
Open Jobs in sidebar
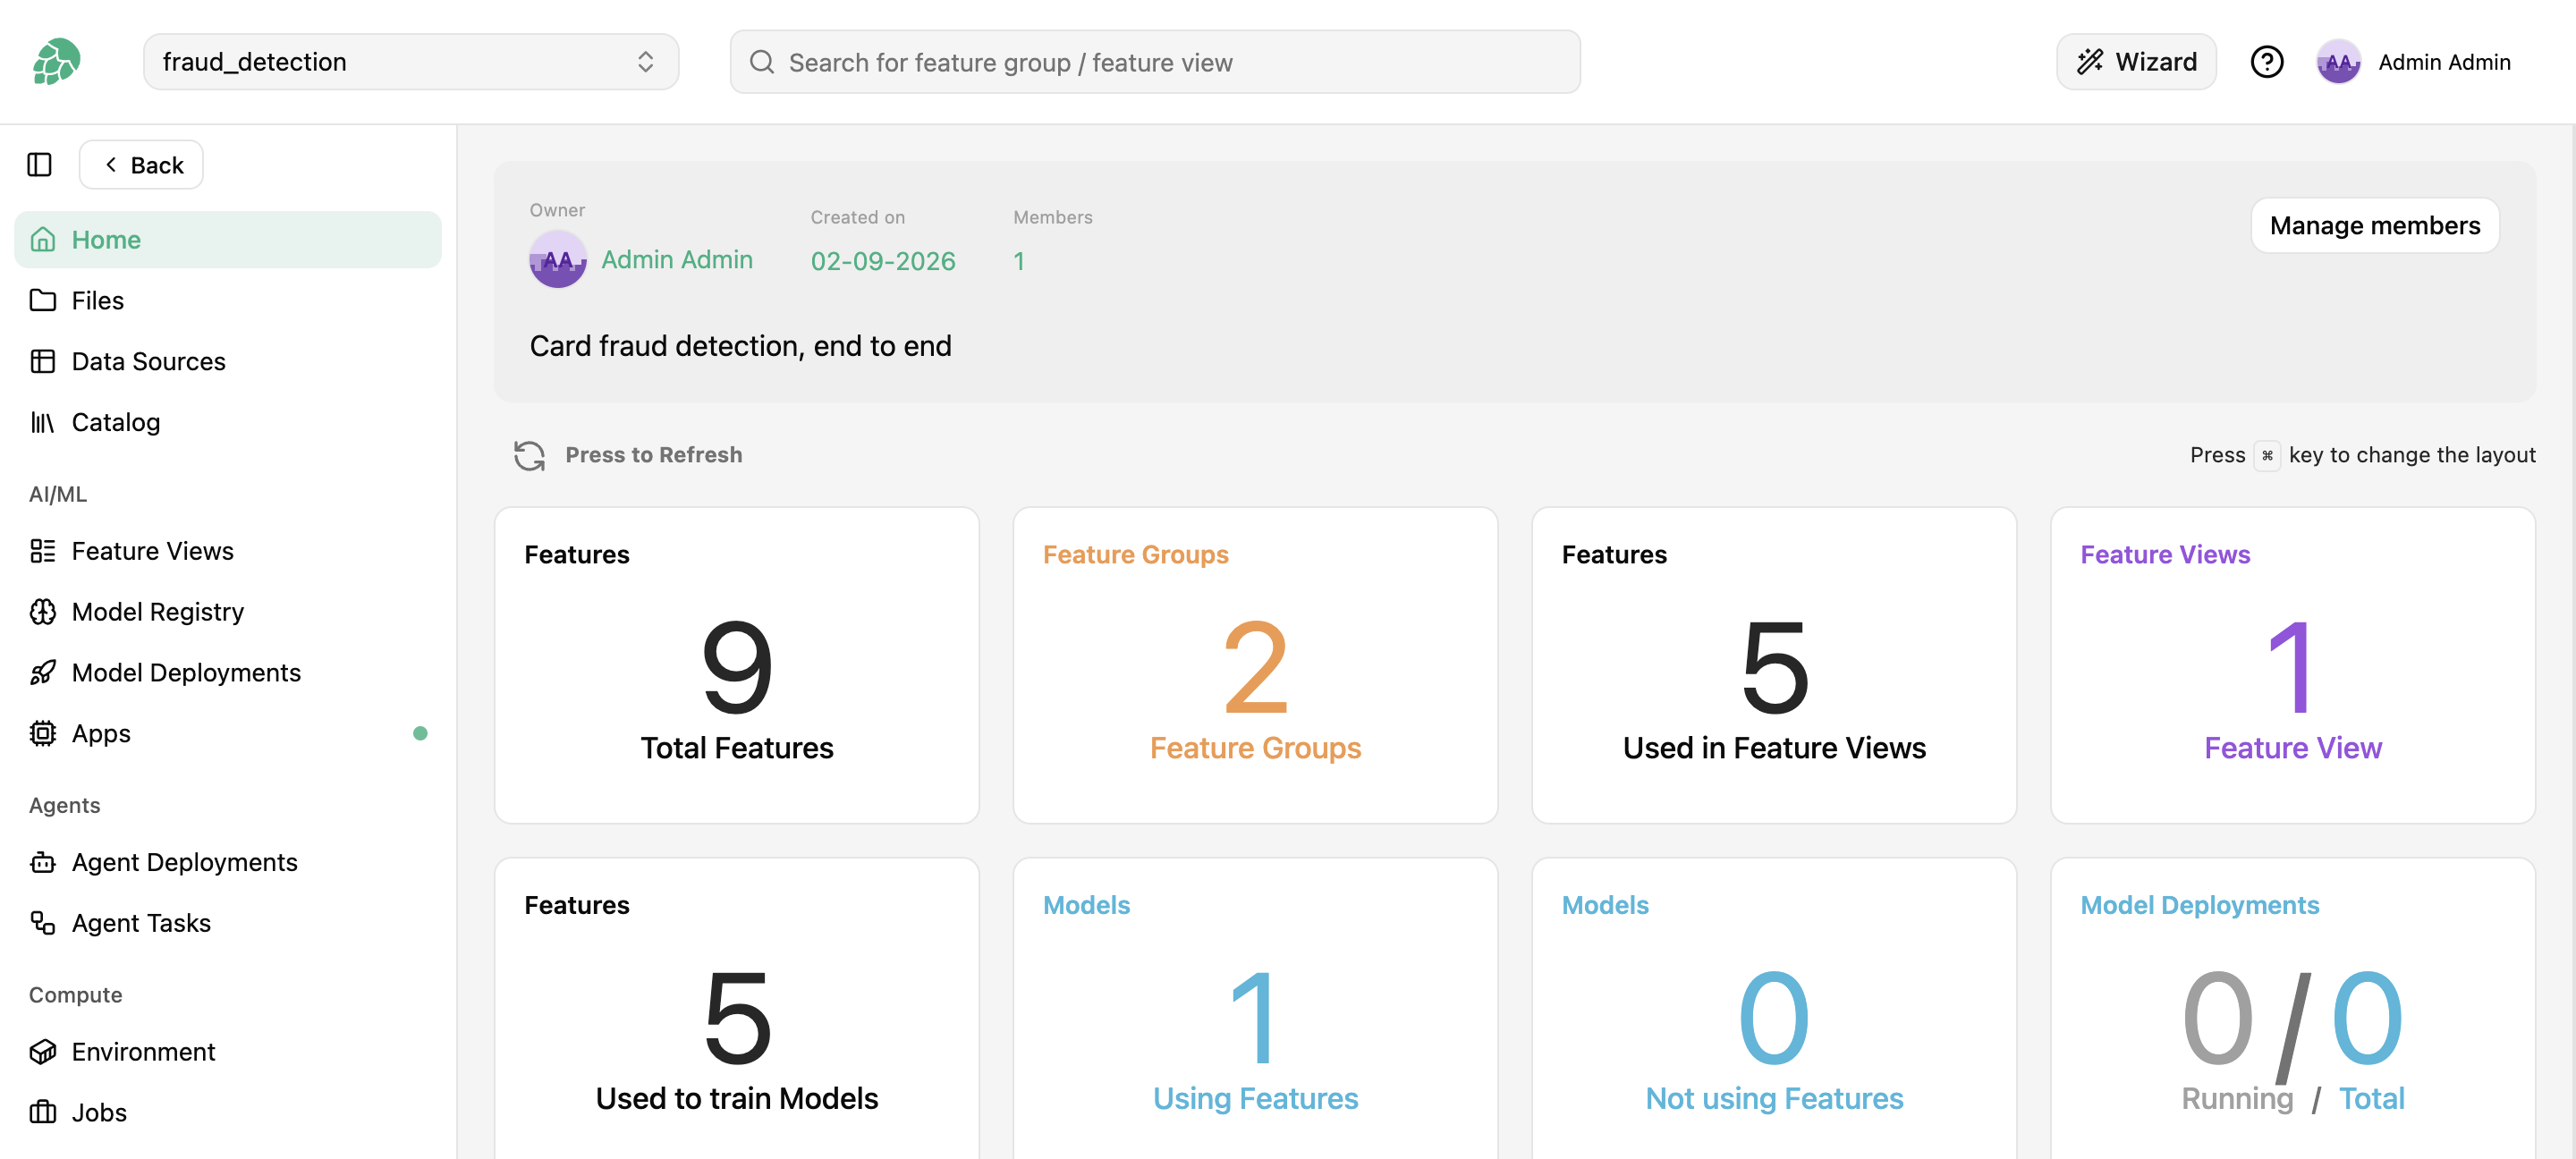tap(228, 1113)
